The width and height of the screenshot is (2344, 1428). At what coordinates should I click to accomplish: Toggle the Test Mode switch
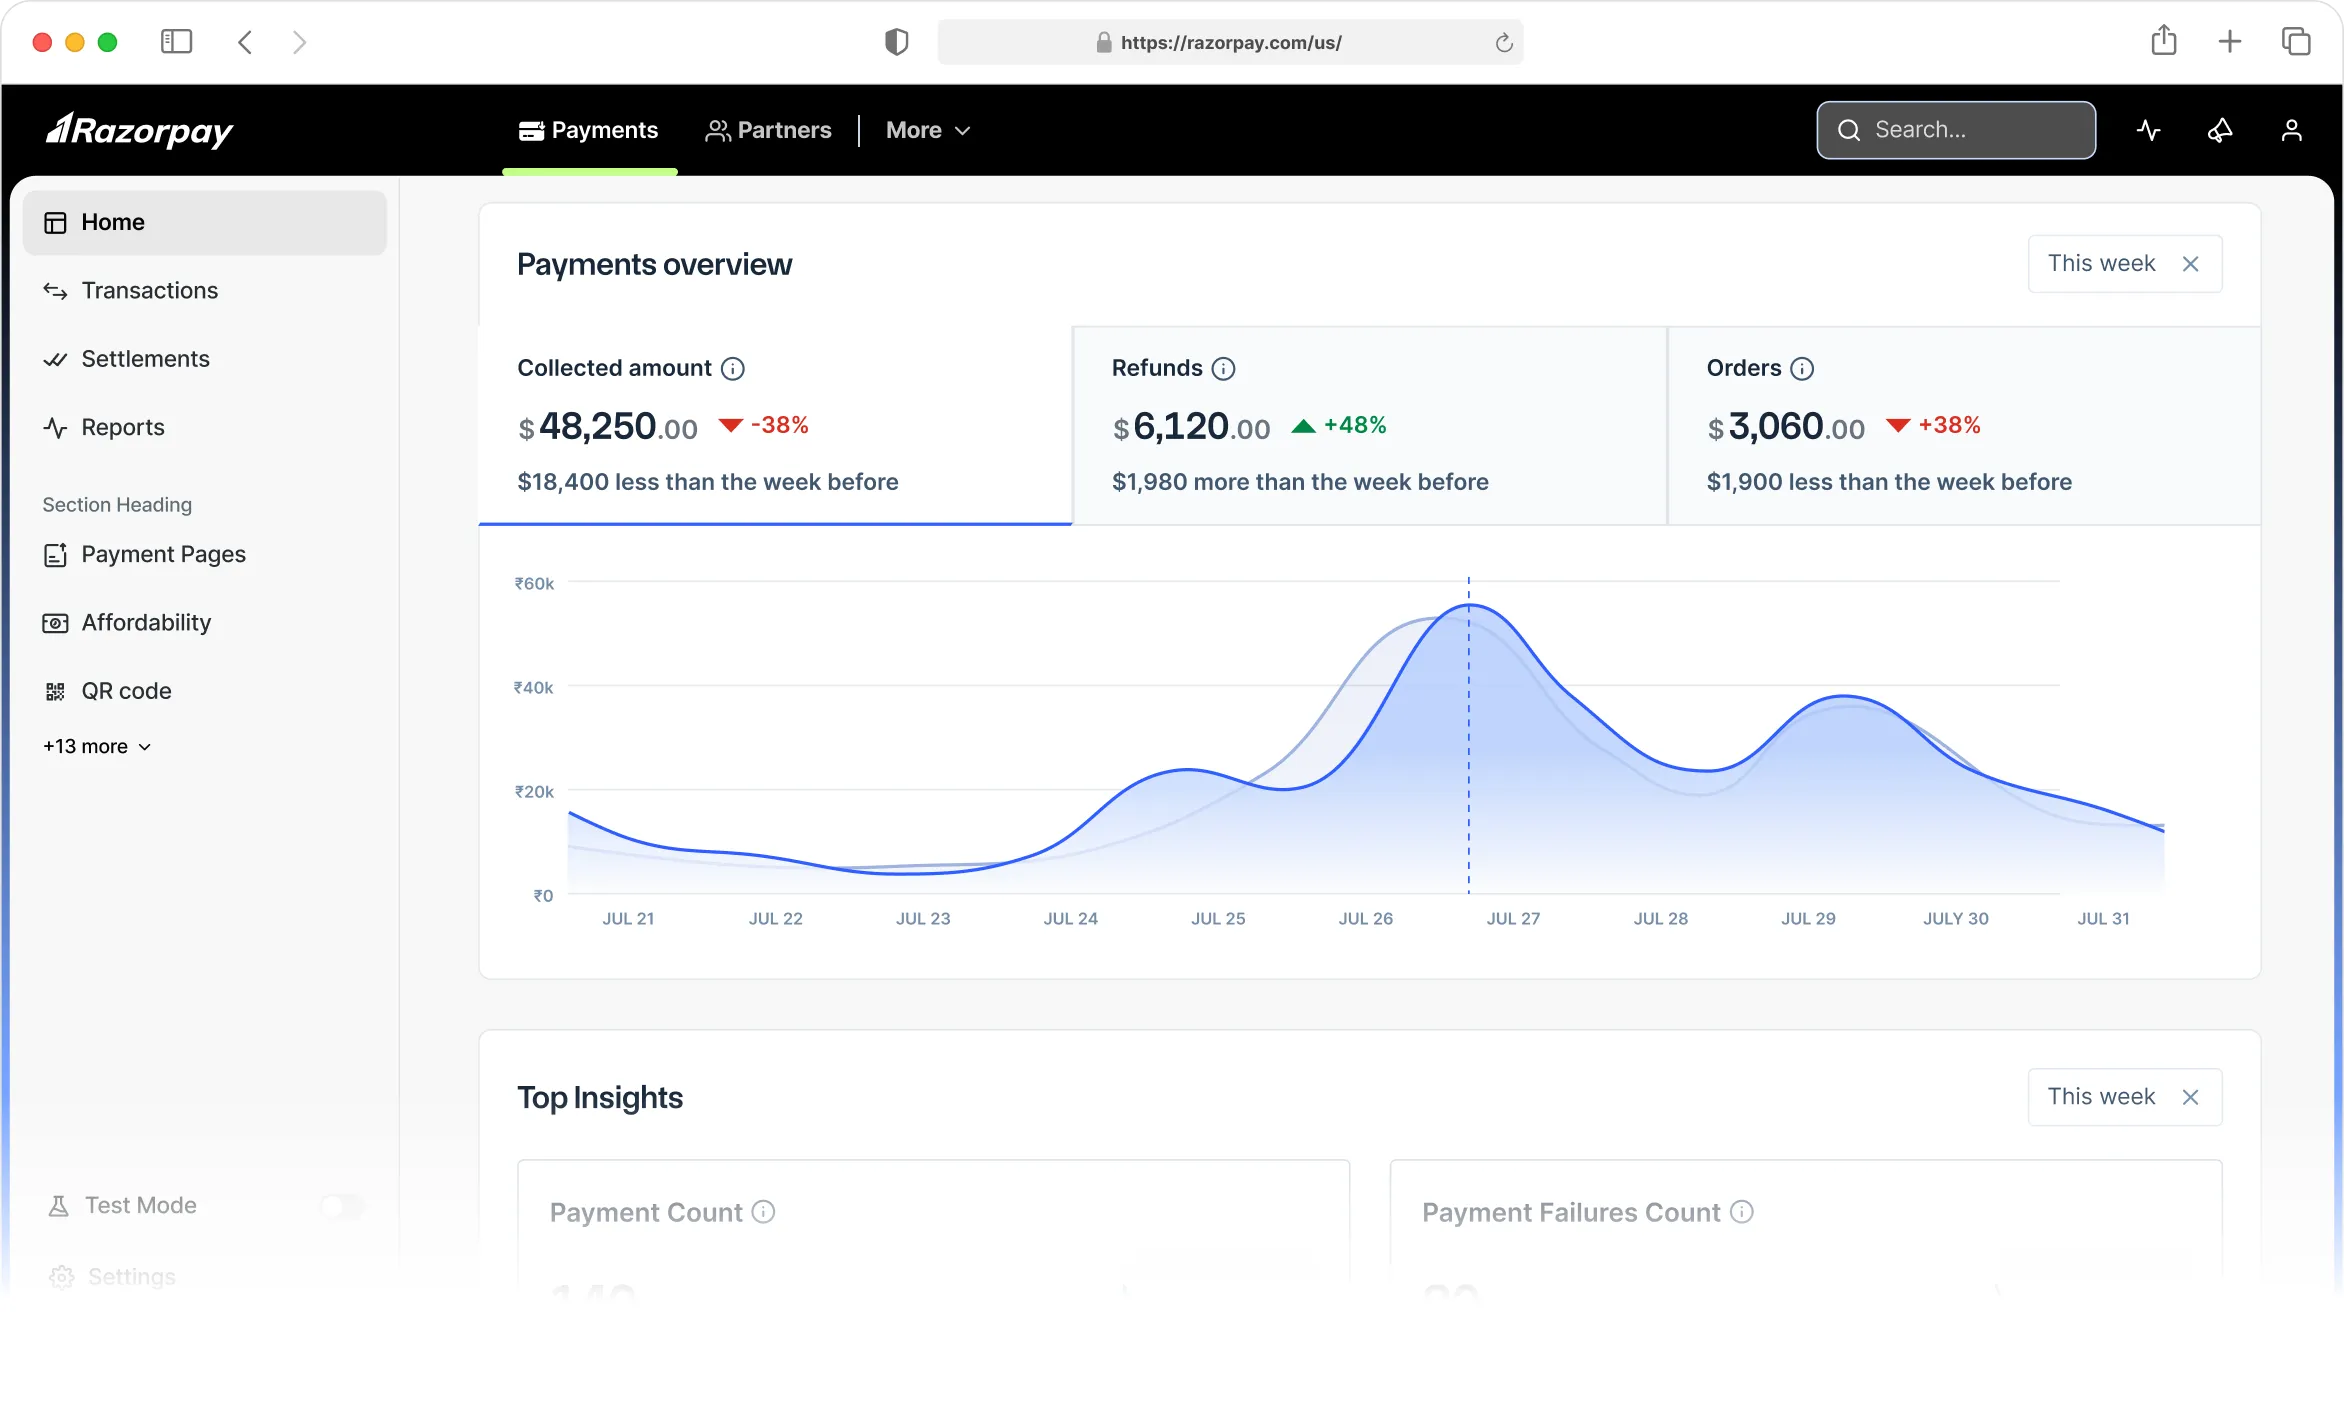342,1206
